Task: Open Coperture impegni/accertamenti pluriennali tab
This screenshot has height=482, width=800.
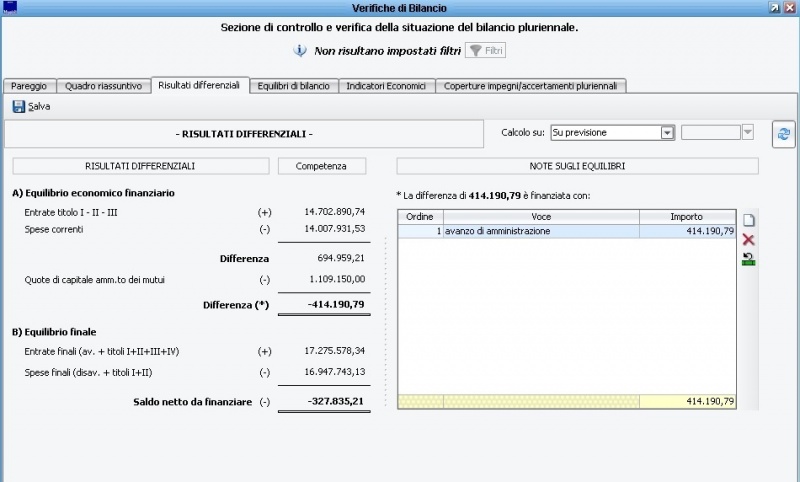Action: (x=531, y=86)
